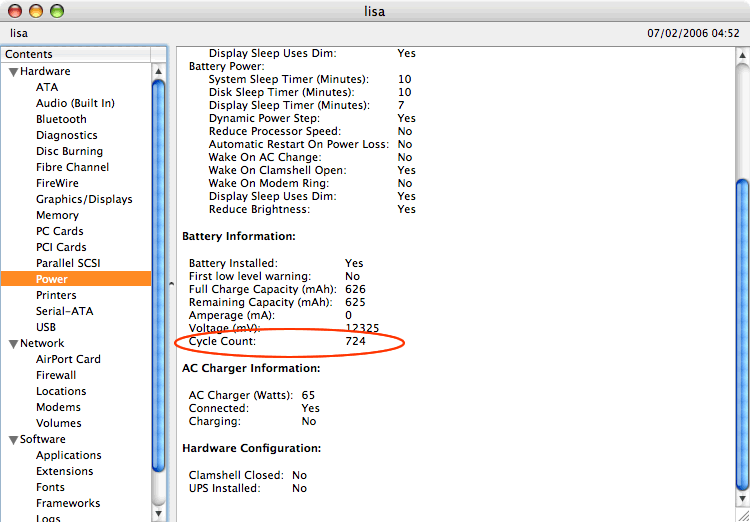Click the pane splitter handle
This screenshot has width=750, height=522.
171,284
